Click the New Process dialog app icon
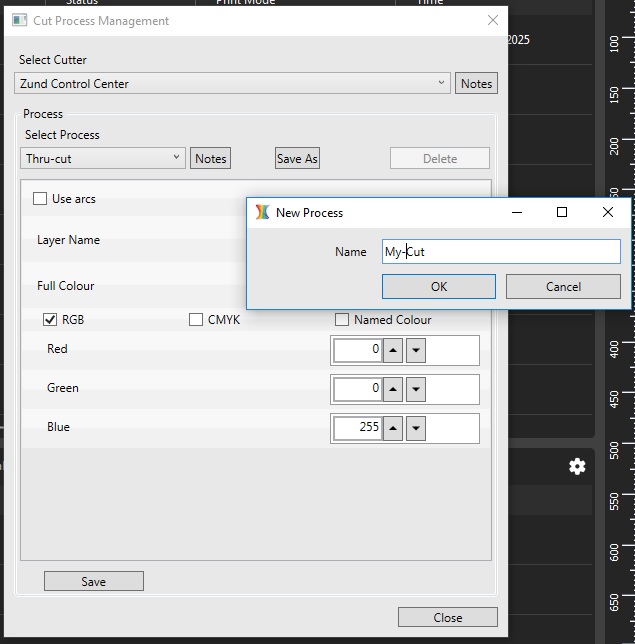635x644 pixels. tap(262, 212)
